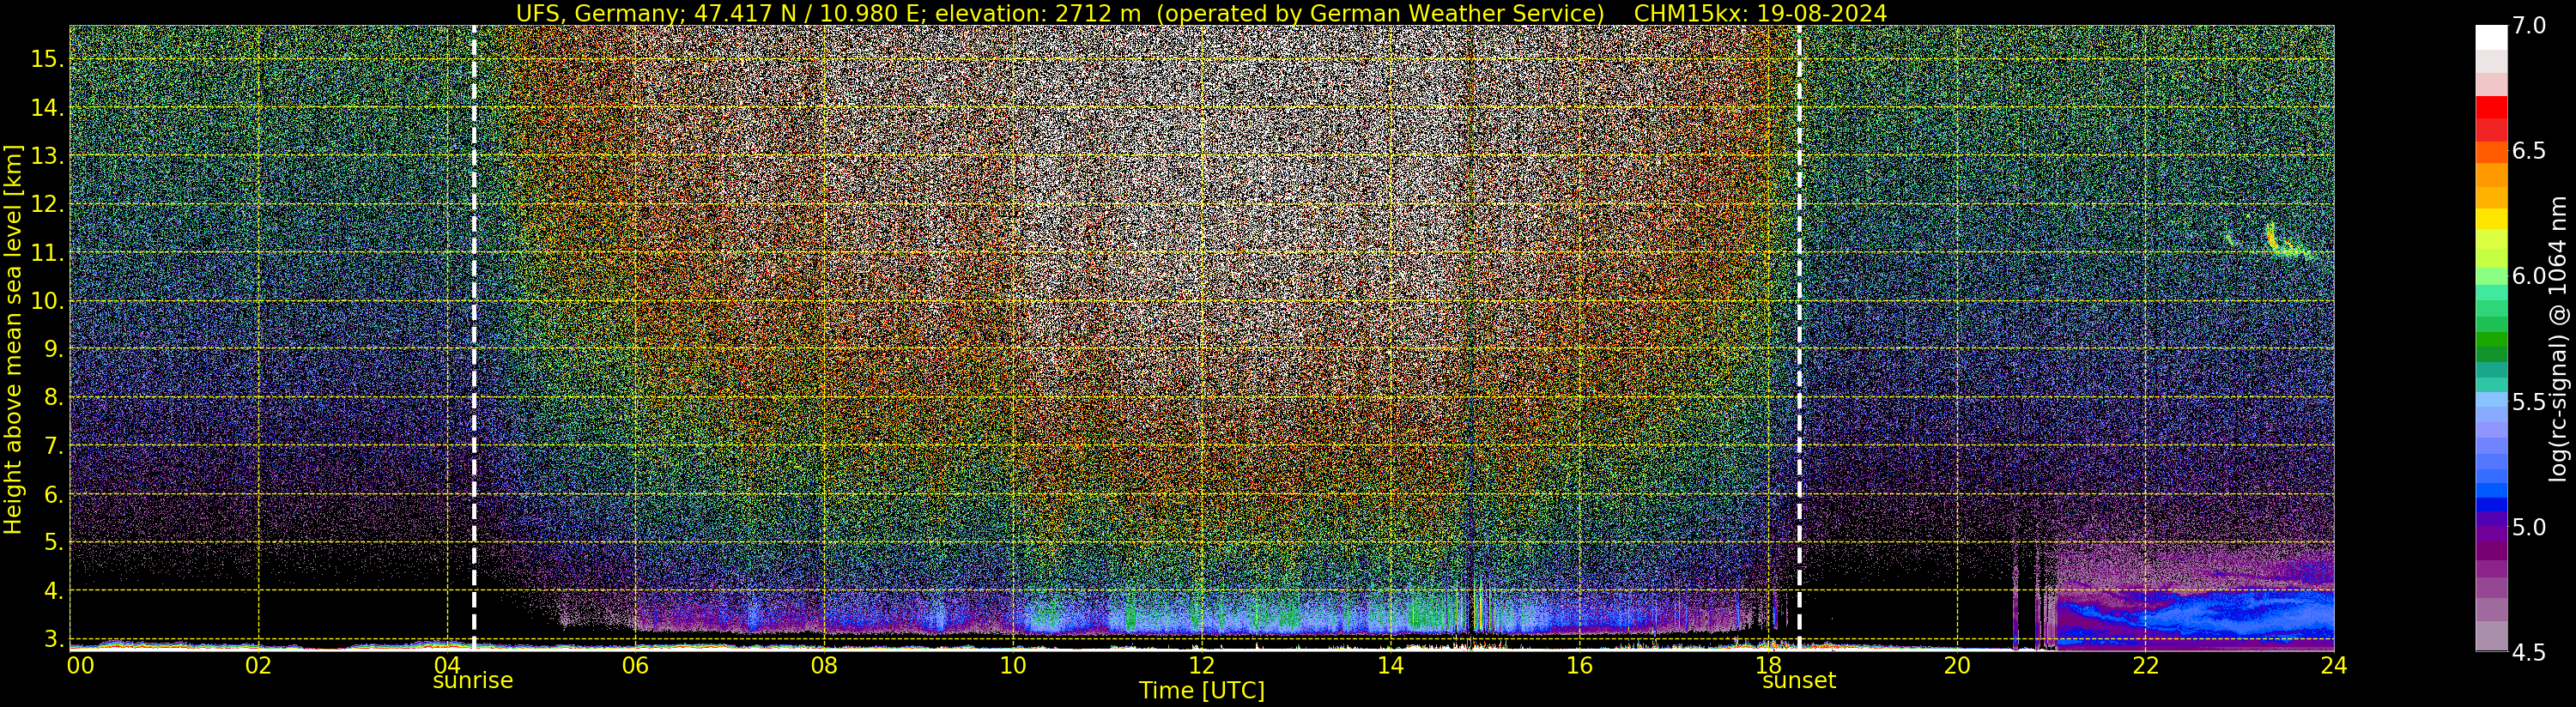The width and height of the screenshot is (2576, 707).
Task: Click the '4.5' colorbar tick label
Action: [2529, 652]
